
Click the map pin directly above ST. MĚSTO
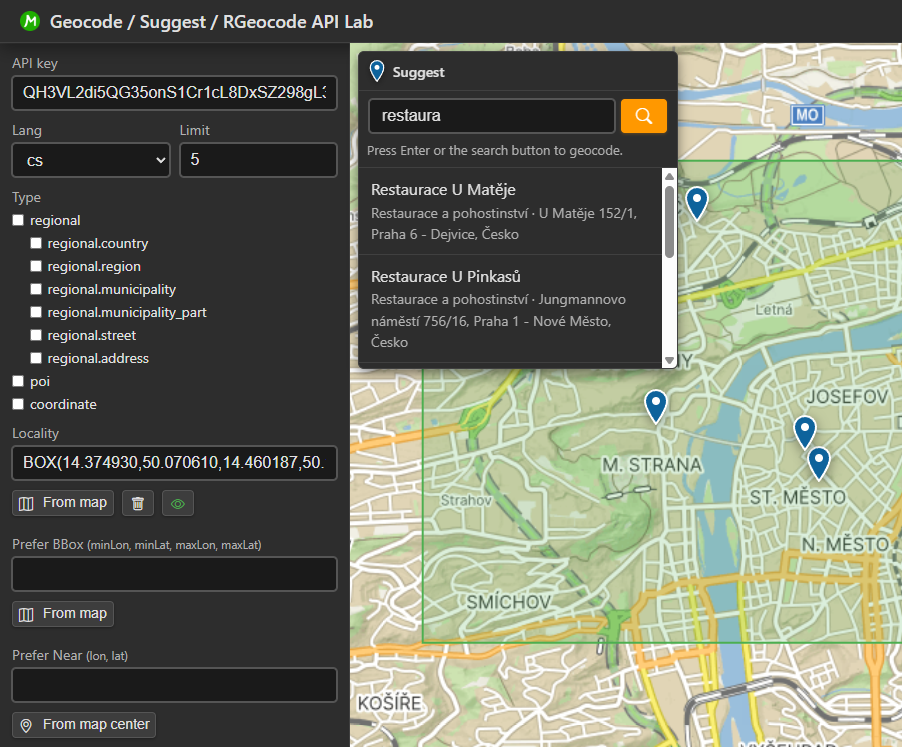(819, 463)
